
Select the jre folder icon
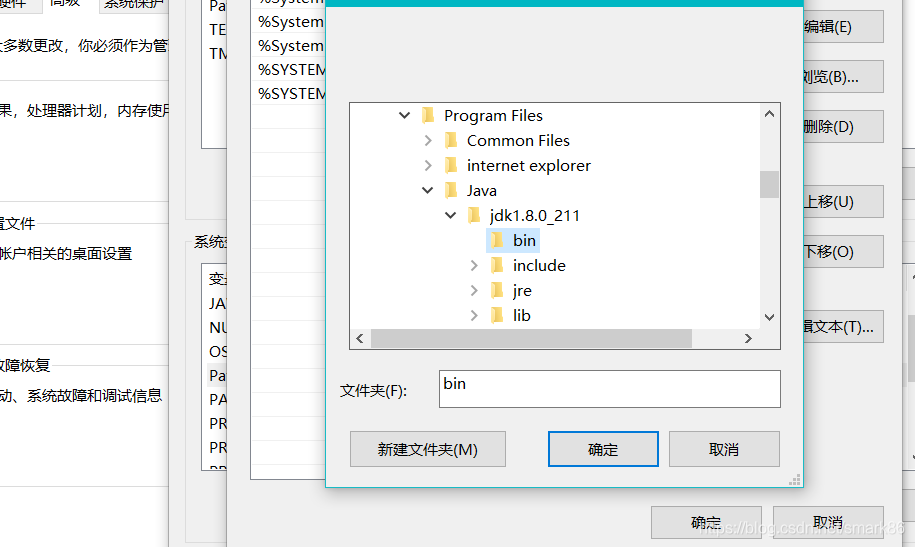497,291
